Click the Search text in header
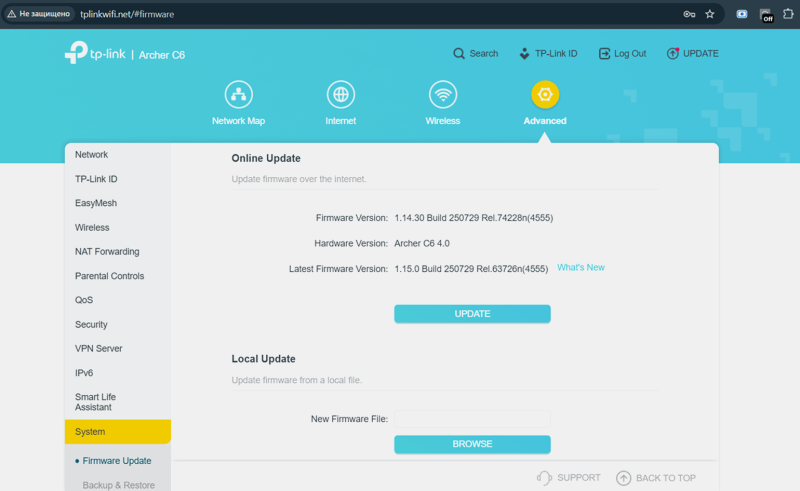Screen dimensions: 800x491 (484, 54)
